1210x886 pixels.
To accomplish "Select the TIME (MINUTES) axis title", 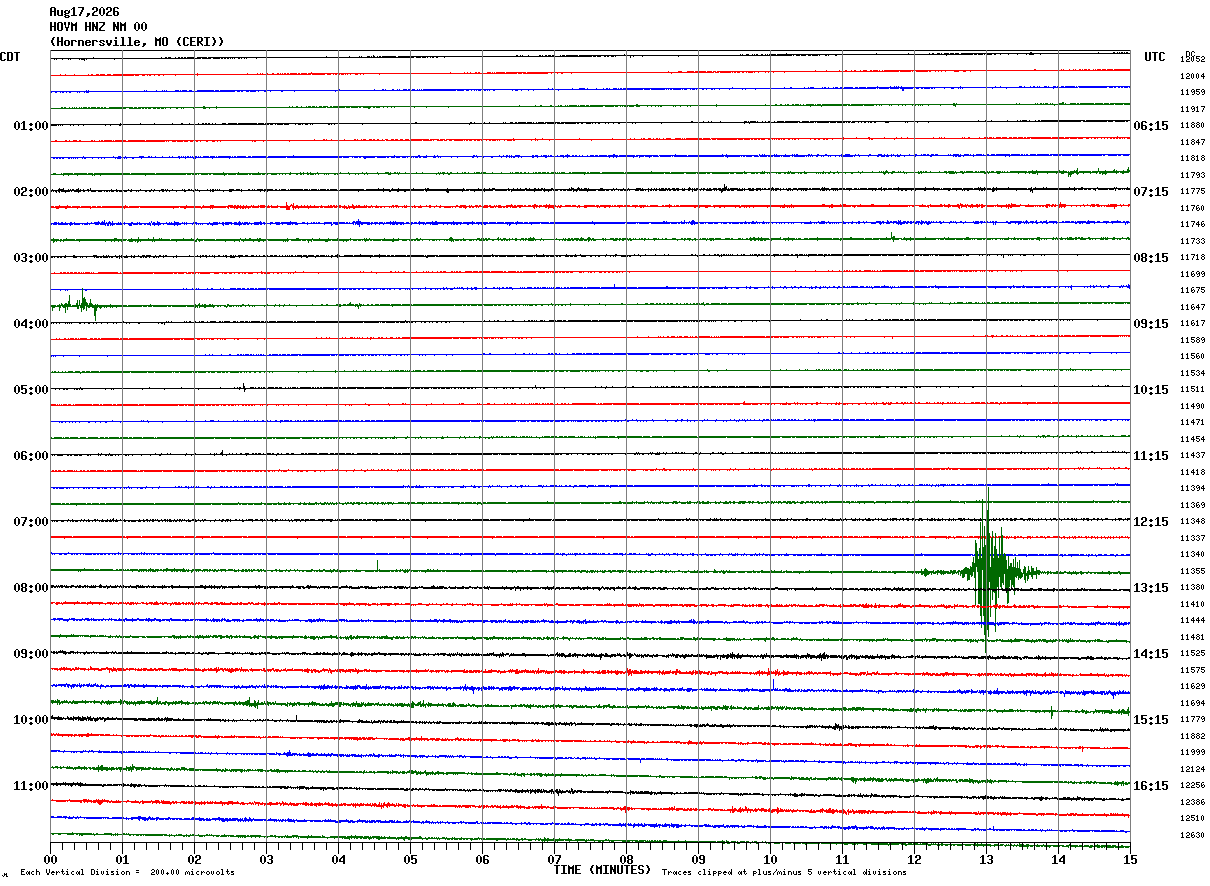I will [602, 870].
